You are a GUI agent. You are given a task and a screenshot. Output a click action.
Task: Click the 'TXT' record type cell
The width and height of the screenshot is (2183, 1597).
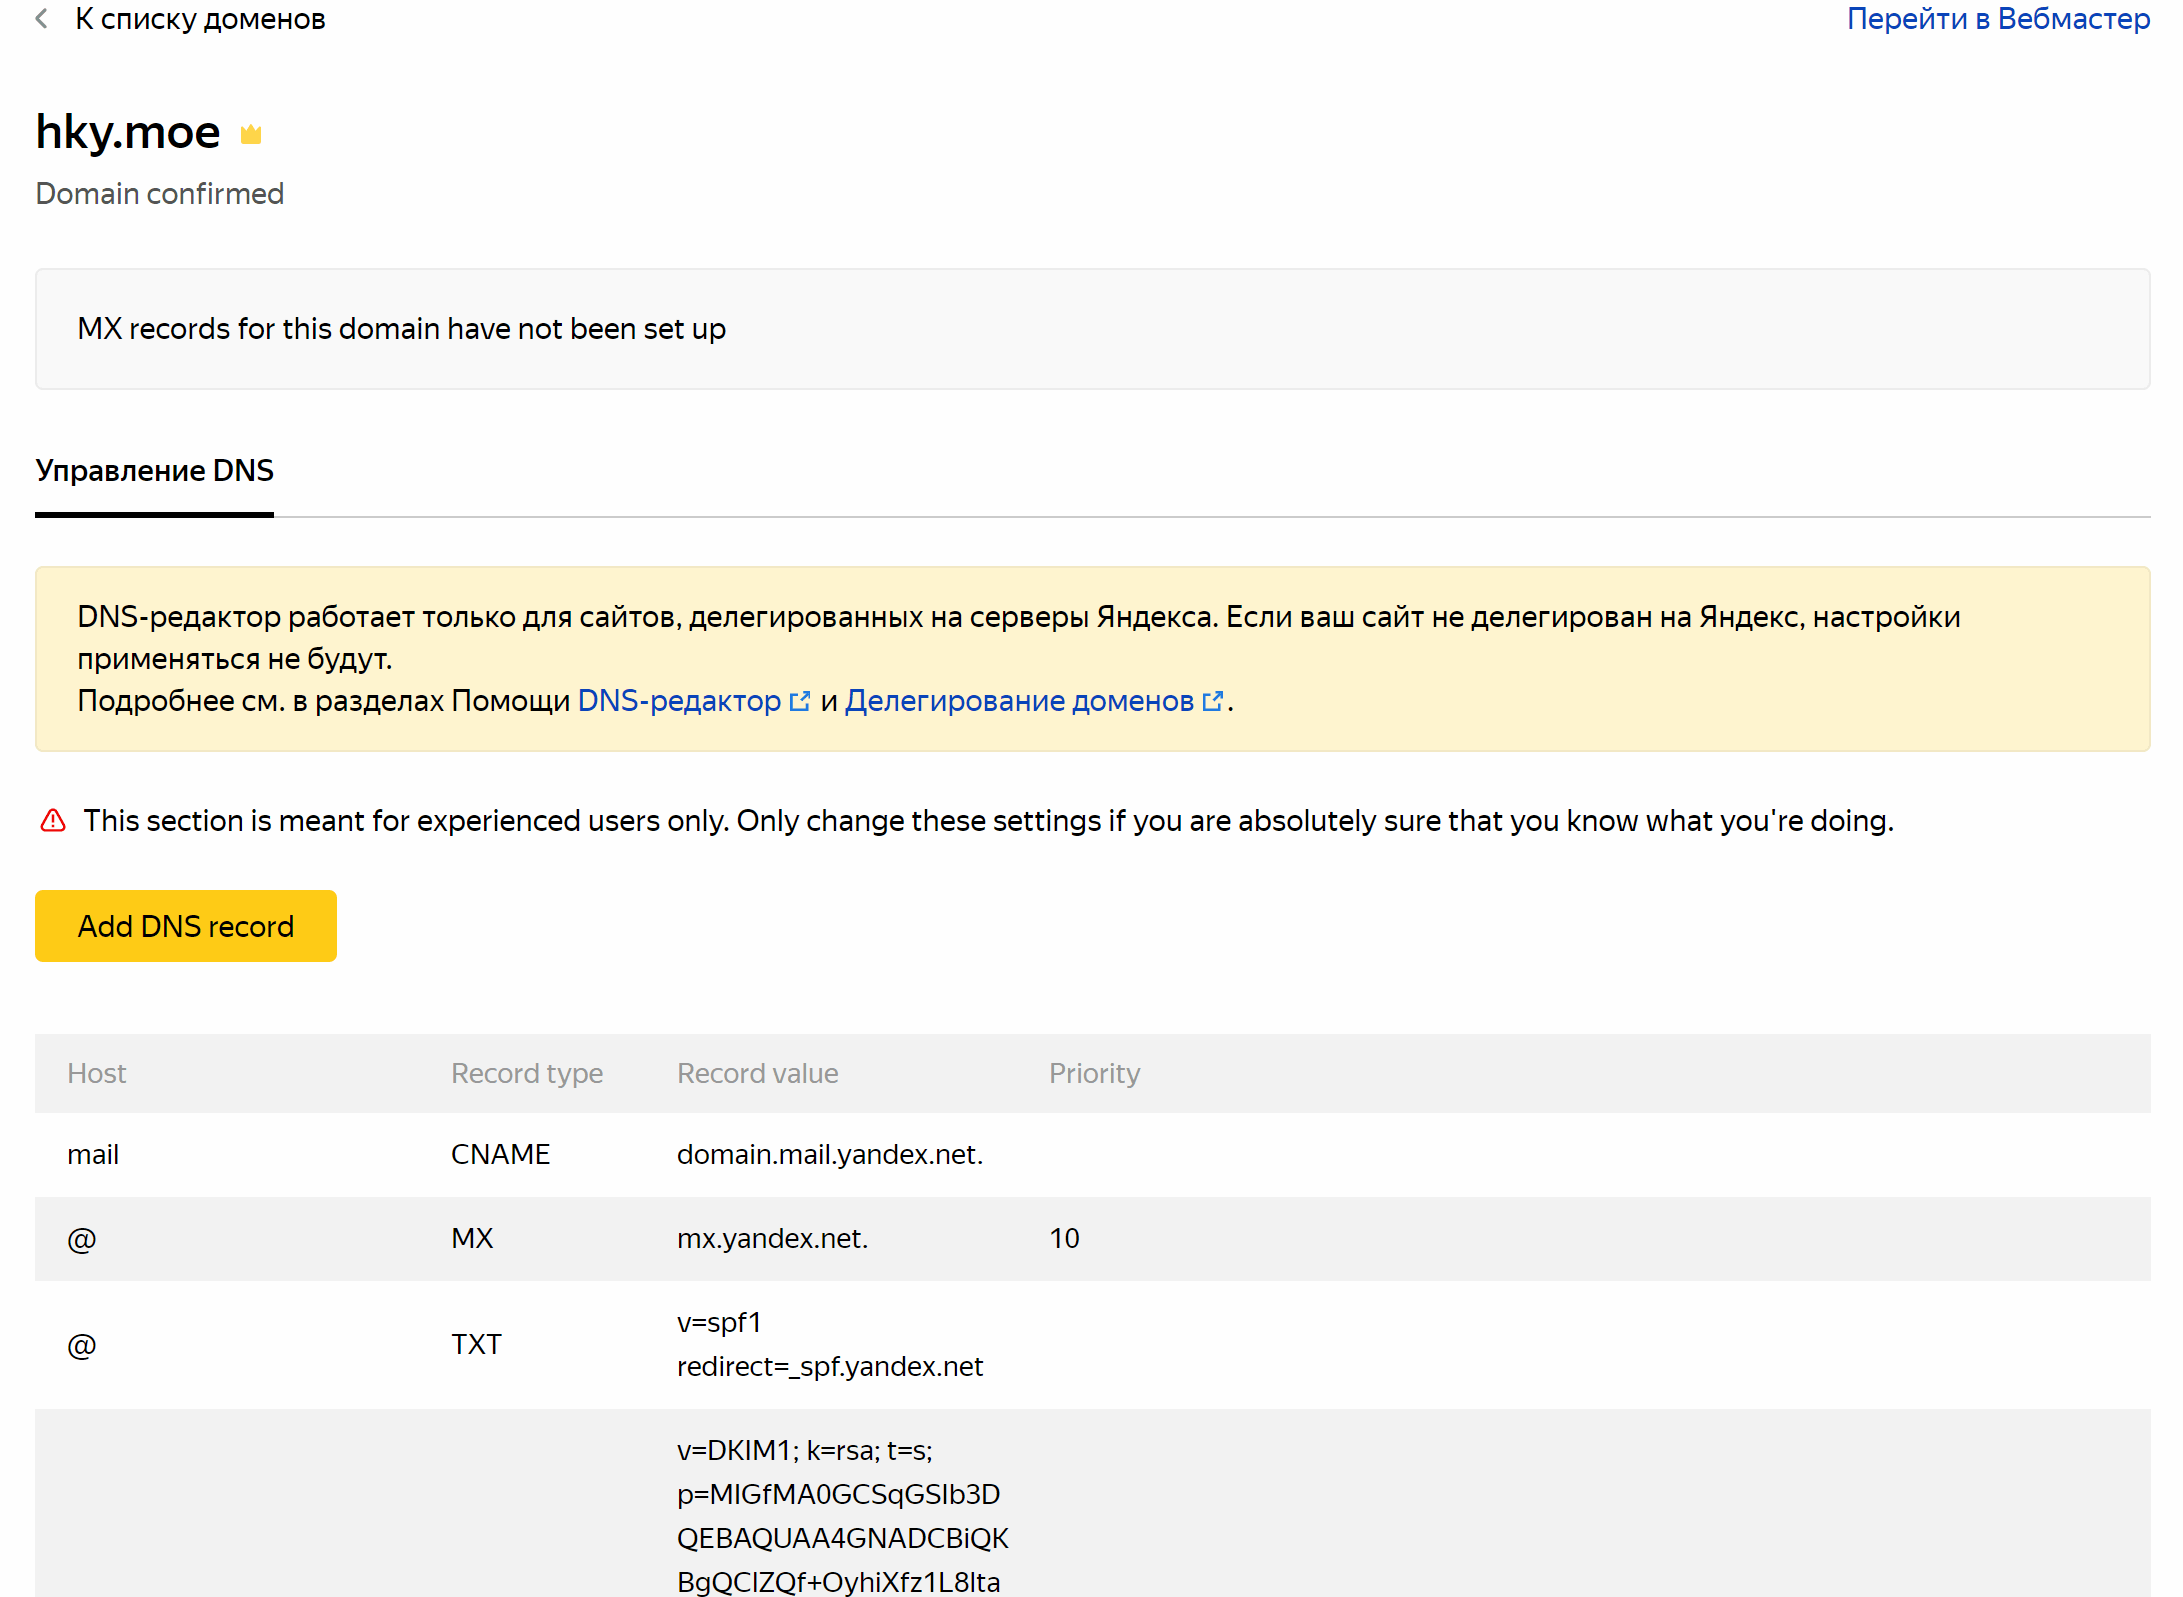476,1344
